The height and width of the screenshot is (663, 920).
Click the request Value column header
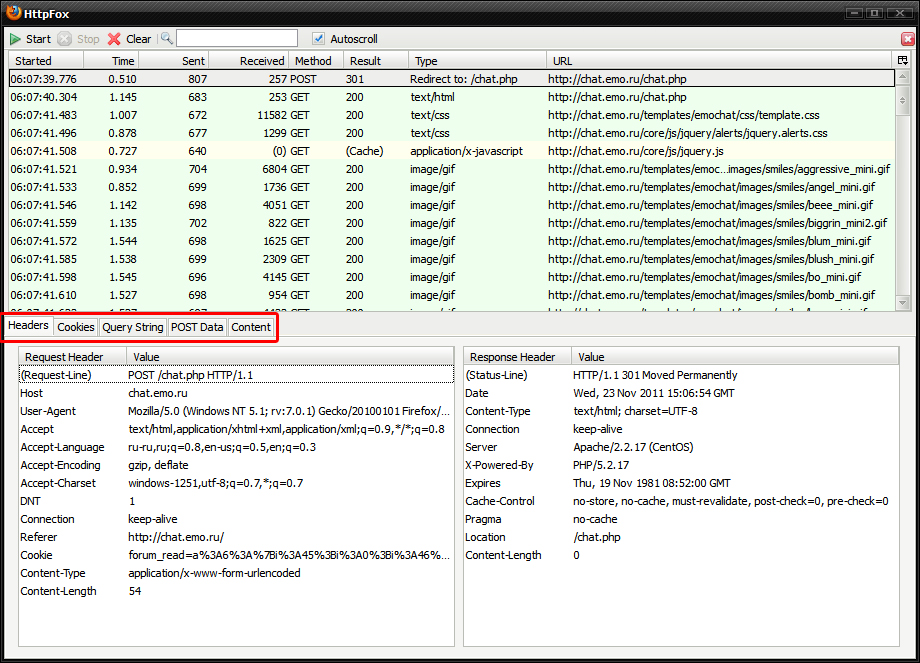coord(290,356)
